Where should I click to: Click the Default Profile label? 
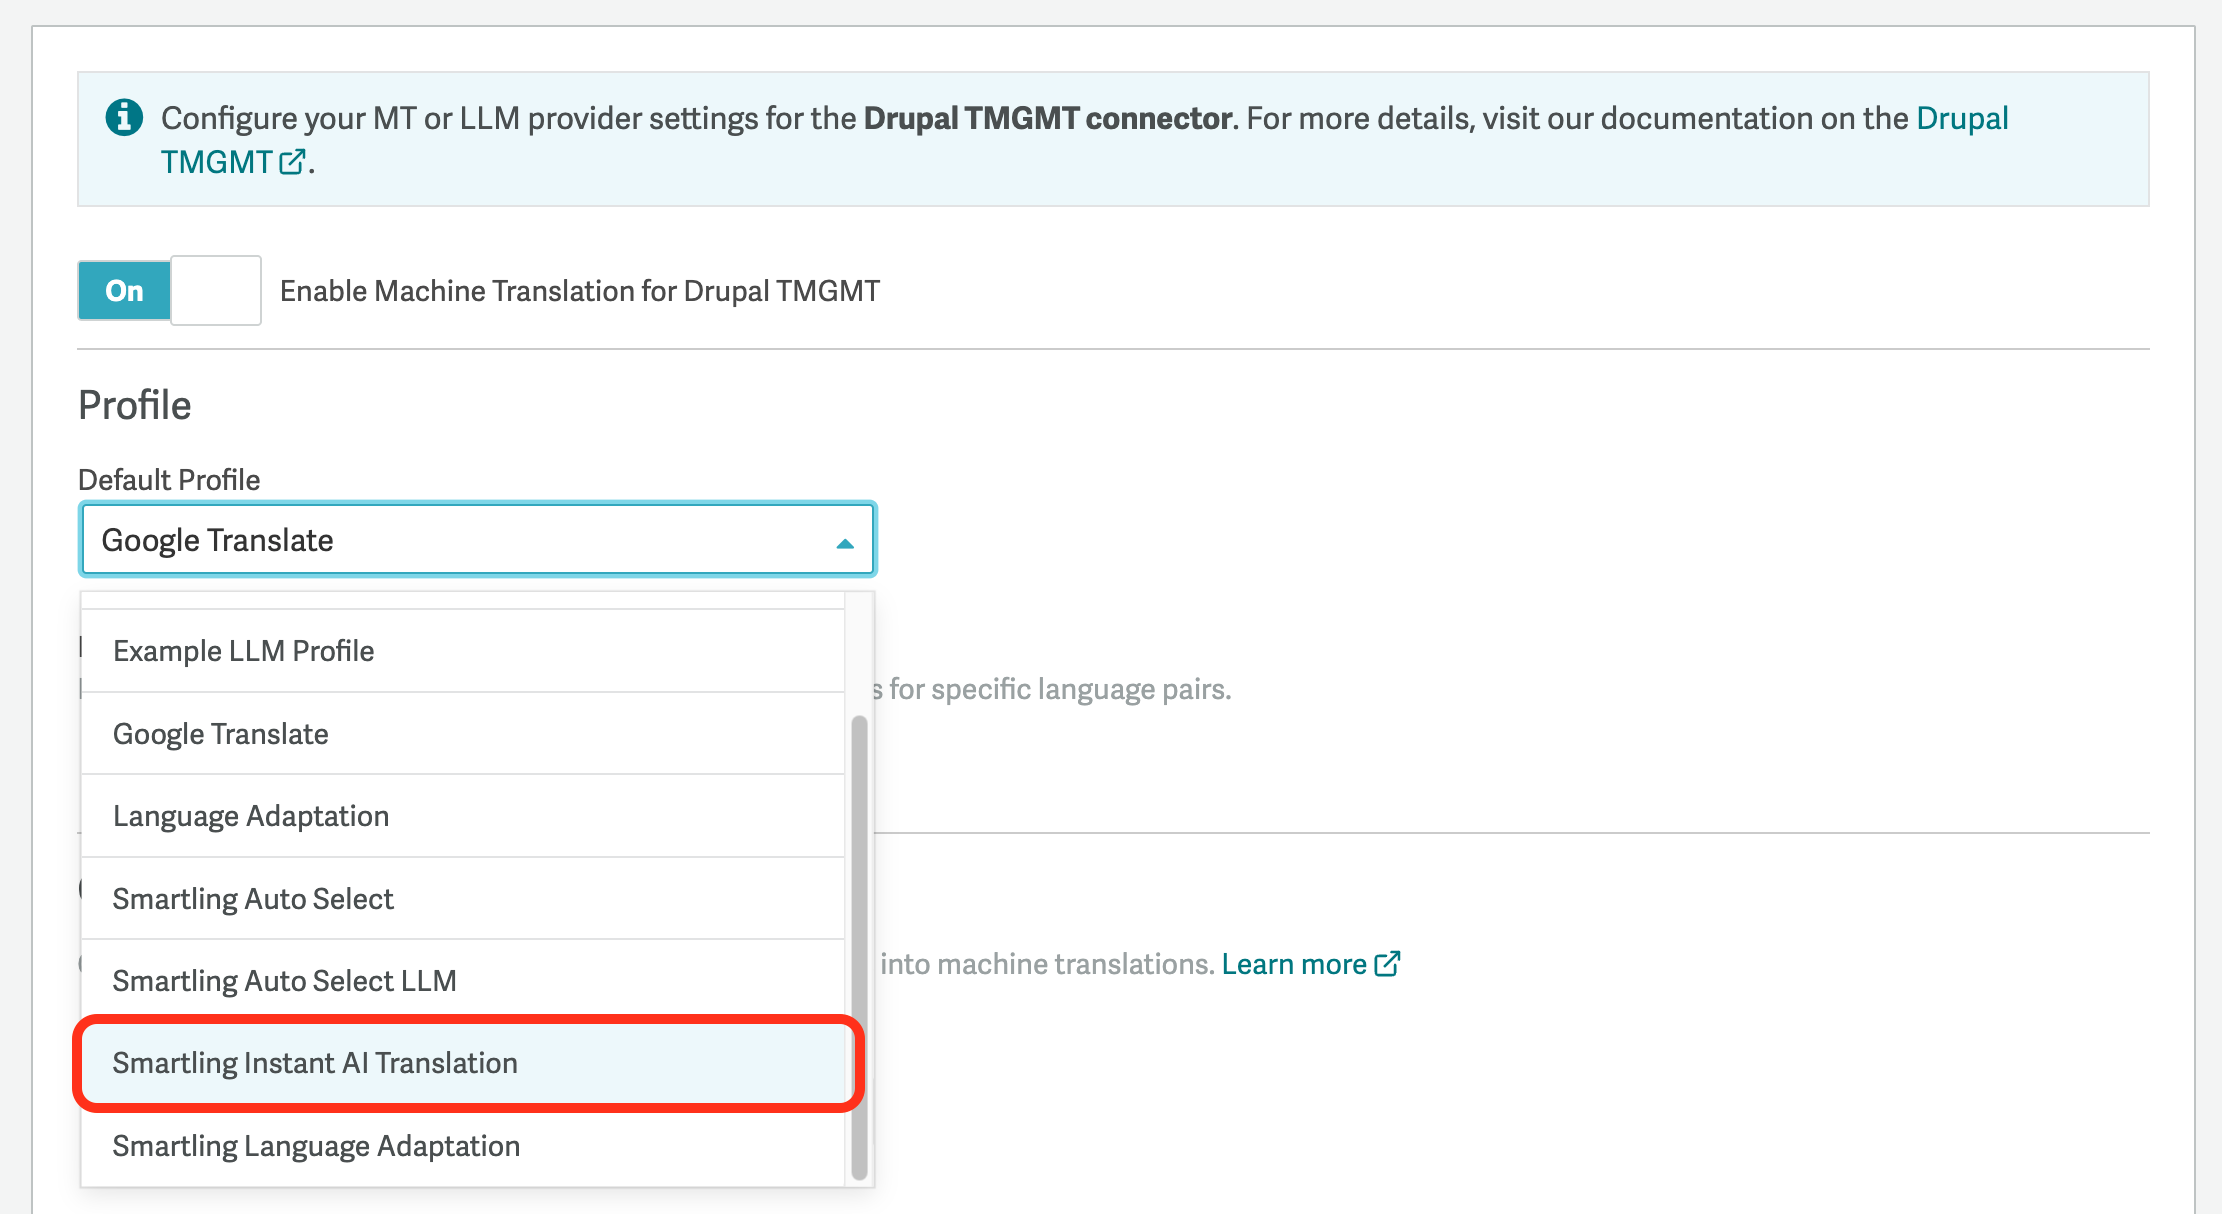[169, 480]
